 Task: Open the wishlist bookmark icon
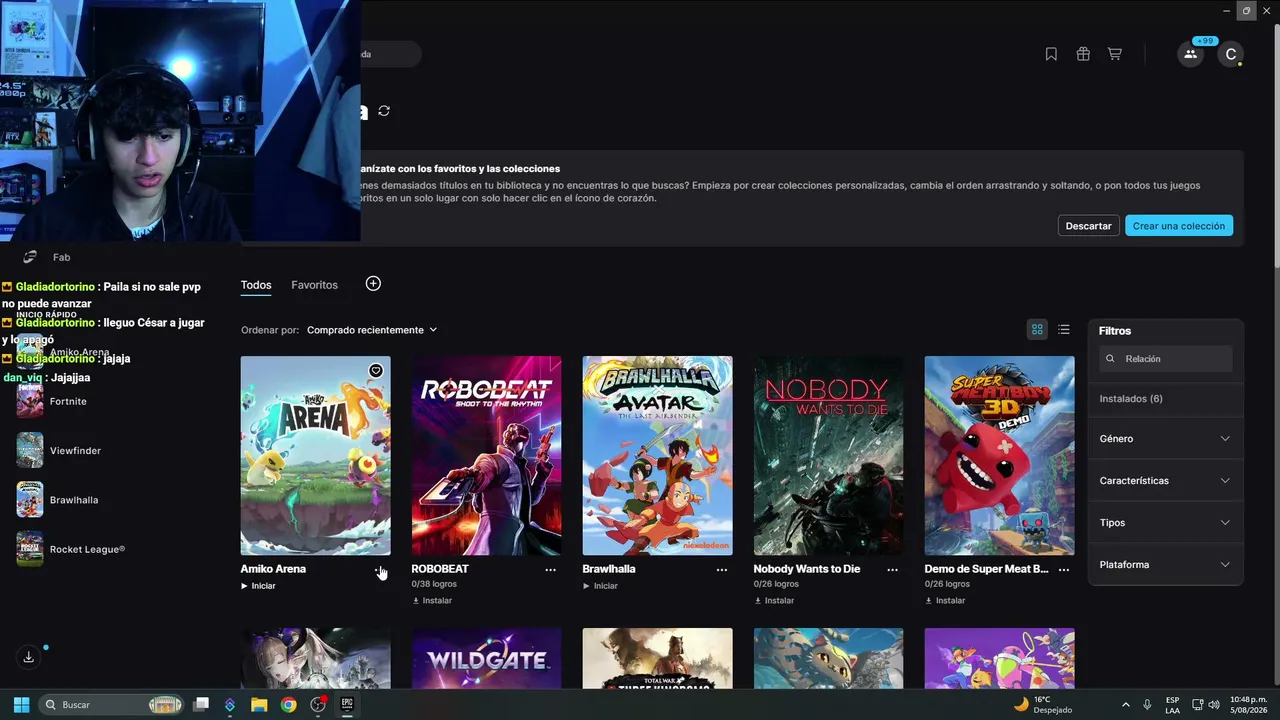point(1051,54)
